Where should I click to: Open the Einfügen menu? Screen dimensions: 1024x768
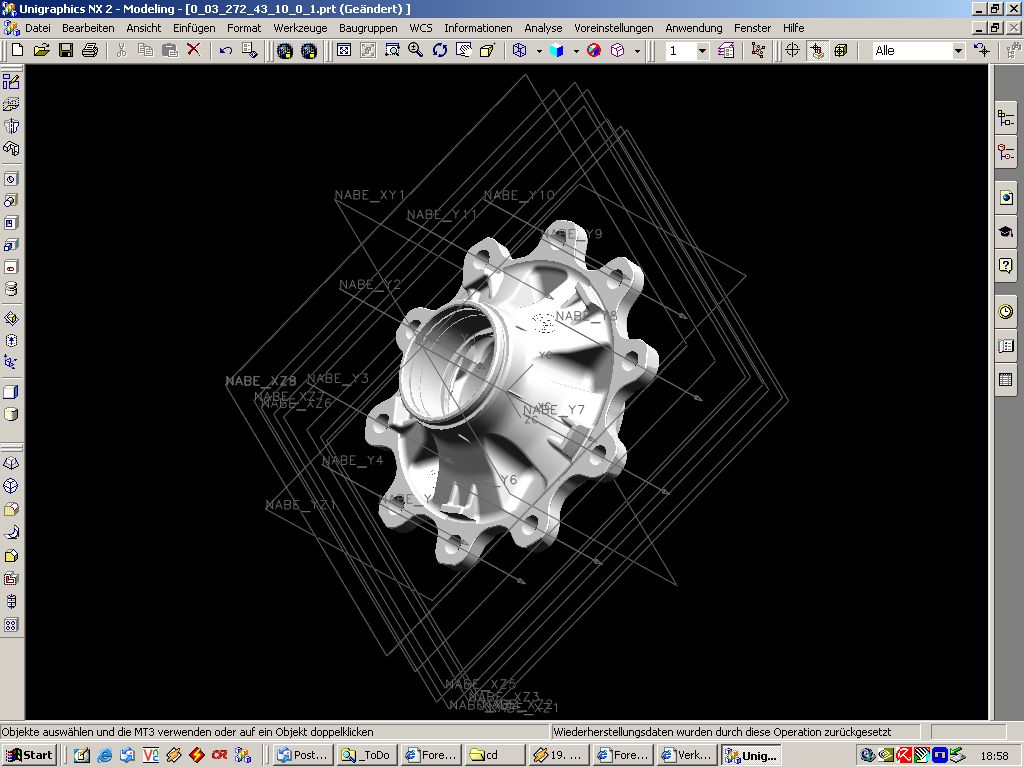(193, 28)
